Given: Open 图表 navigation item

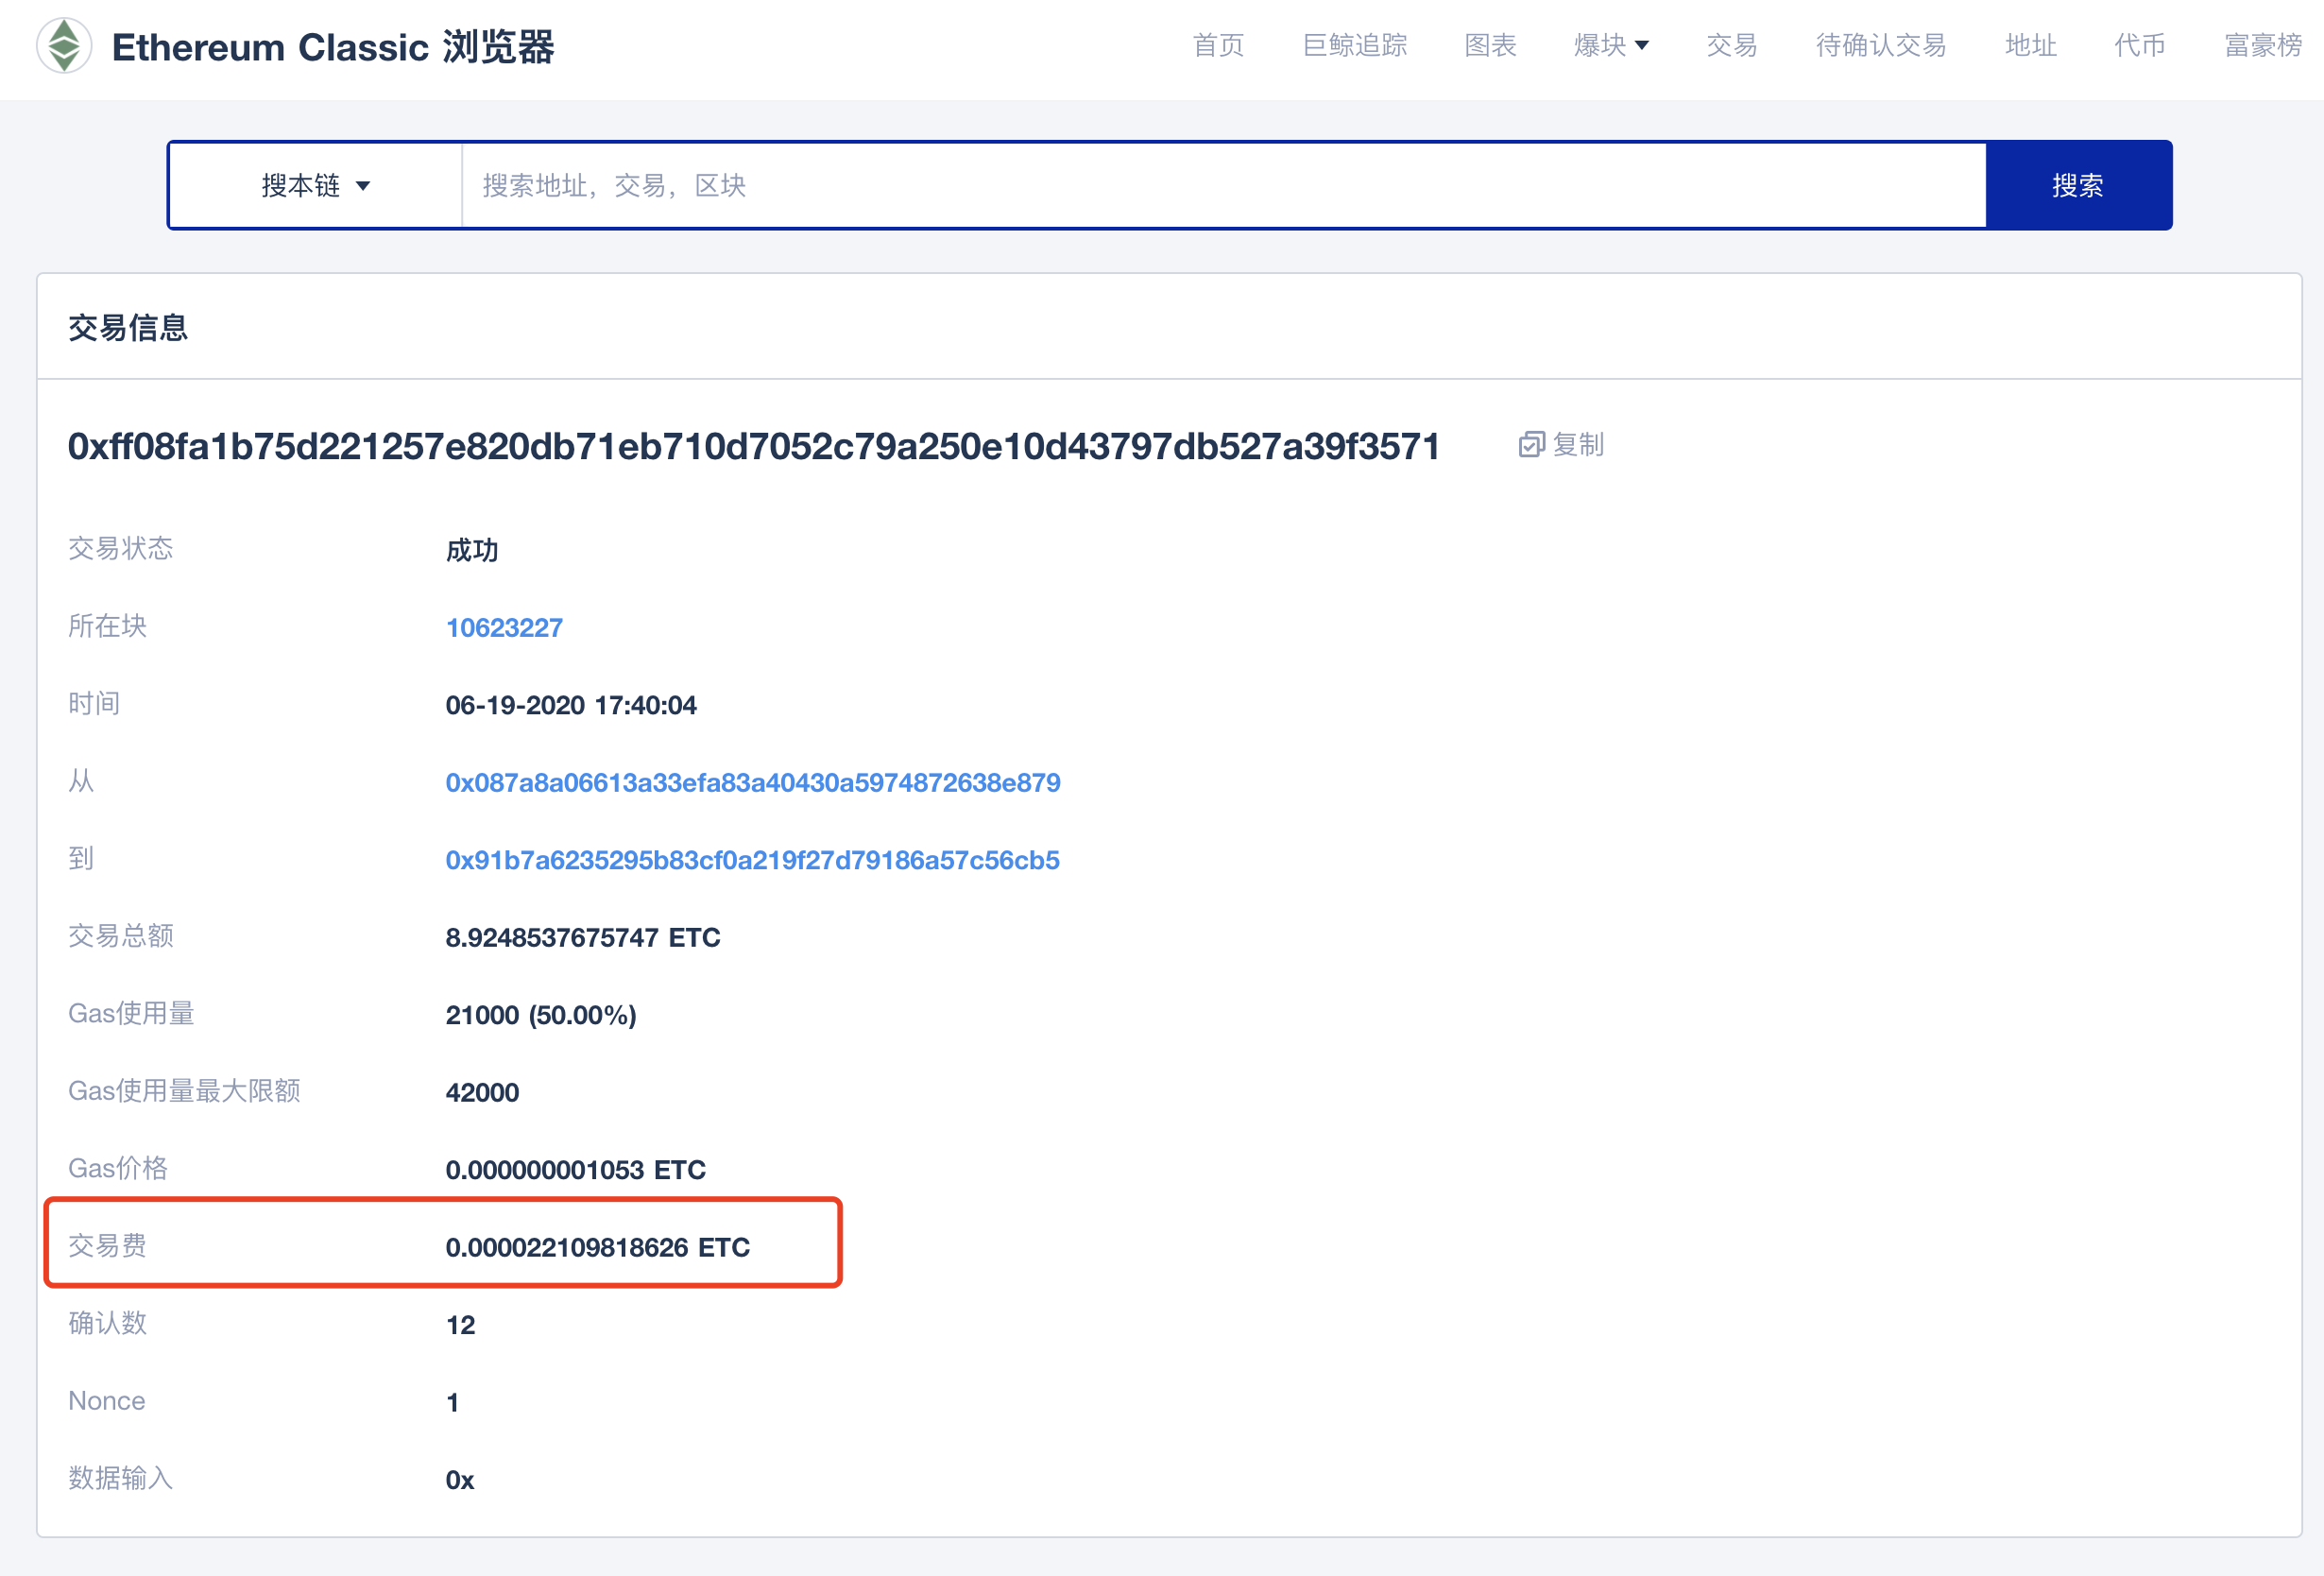Looking at the screenshot, I should pyautogui.click(x=1490, y=45).
